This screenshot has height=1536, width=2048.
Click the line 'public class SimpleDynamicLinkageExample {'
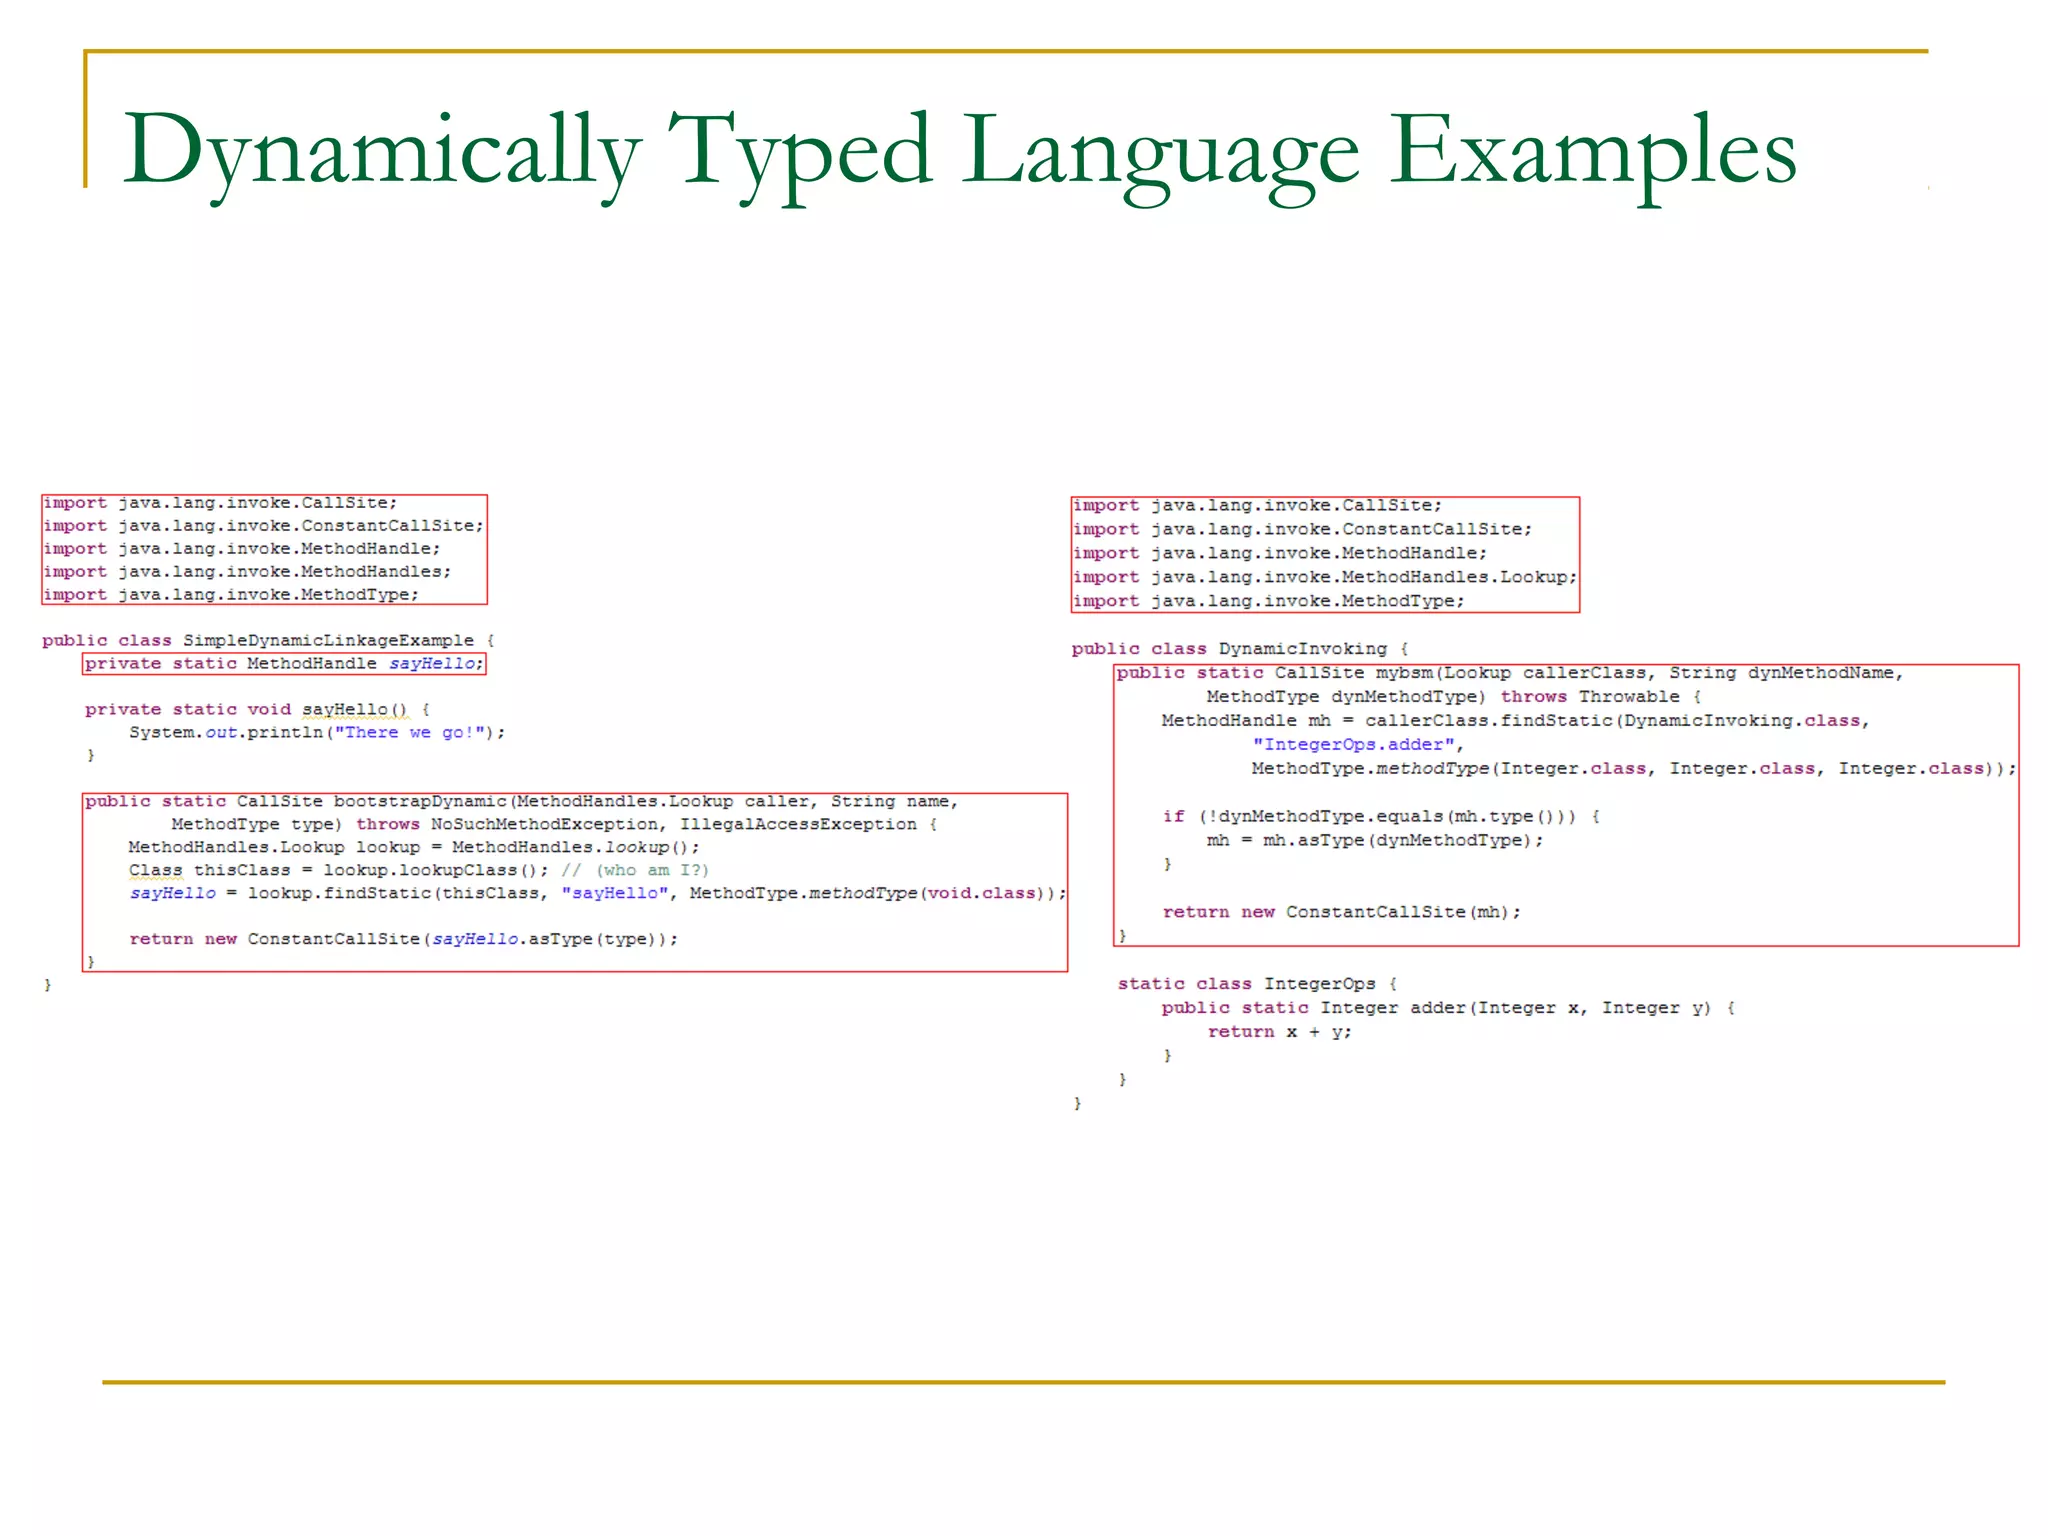[x=269, y=641]
